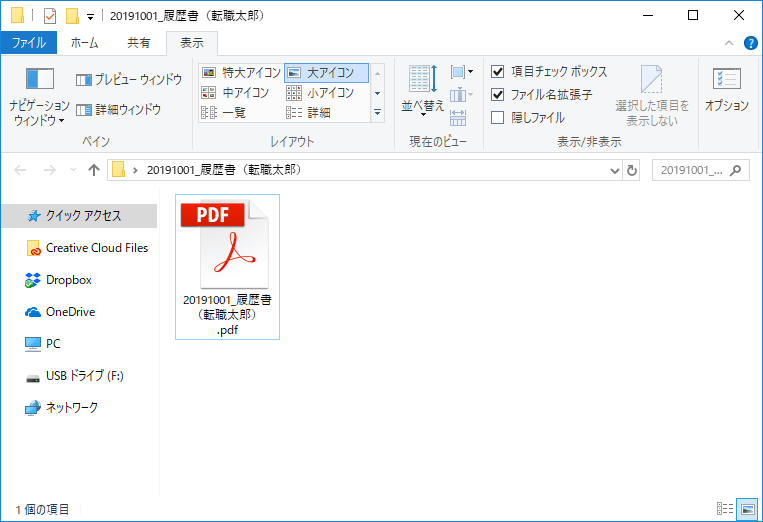This screenshot has width=763, height=522.
Task: Click the Add columns icon
Action: [461, 94]
